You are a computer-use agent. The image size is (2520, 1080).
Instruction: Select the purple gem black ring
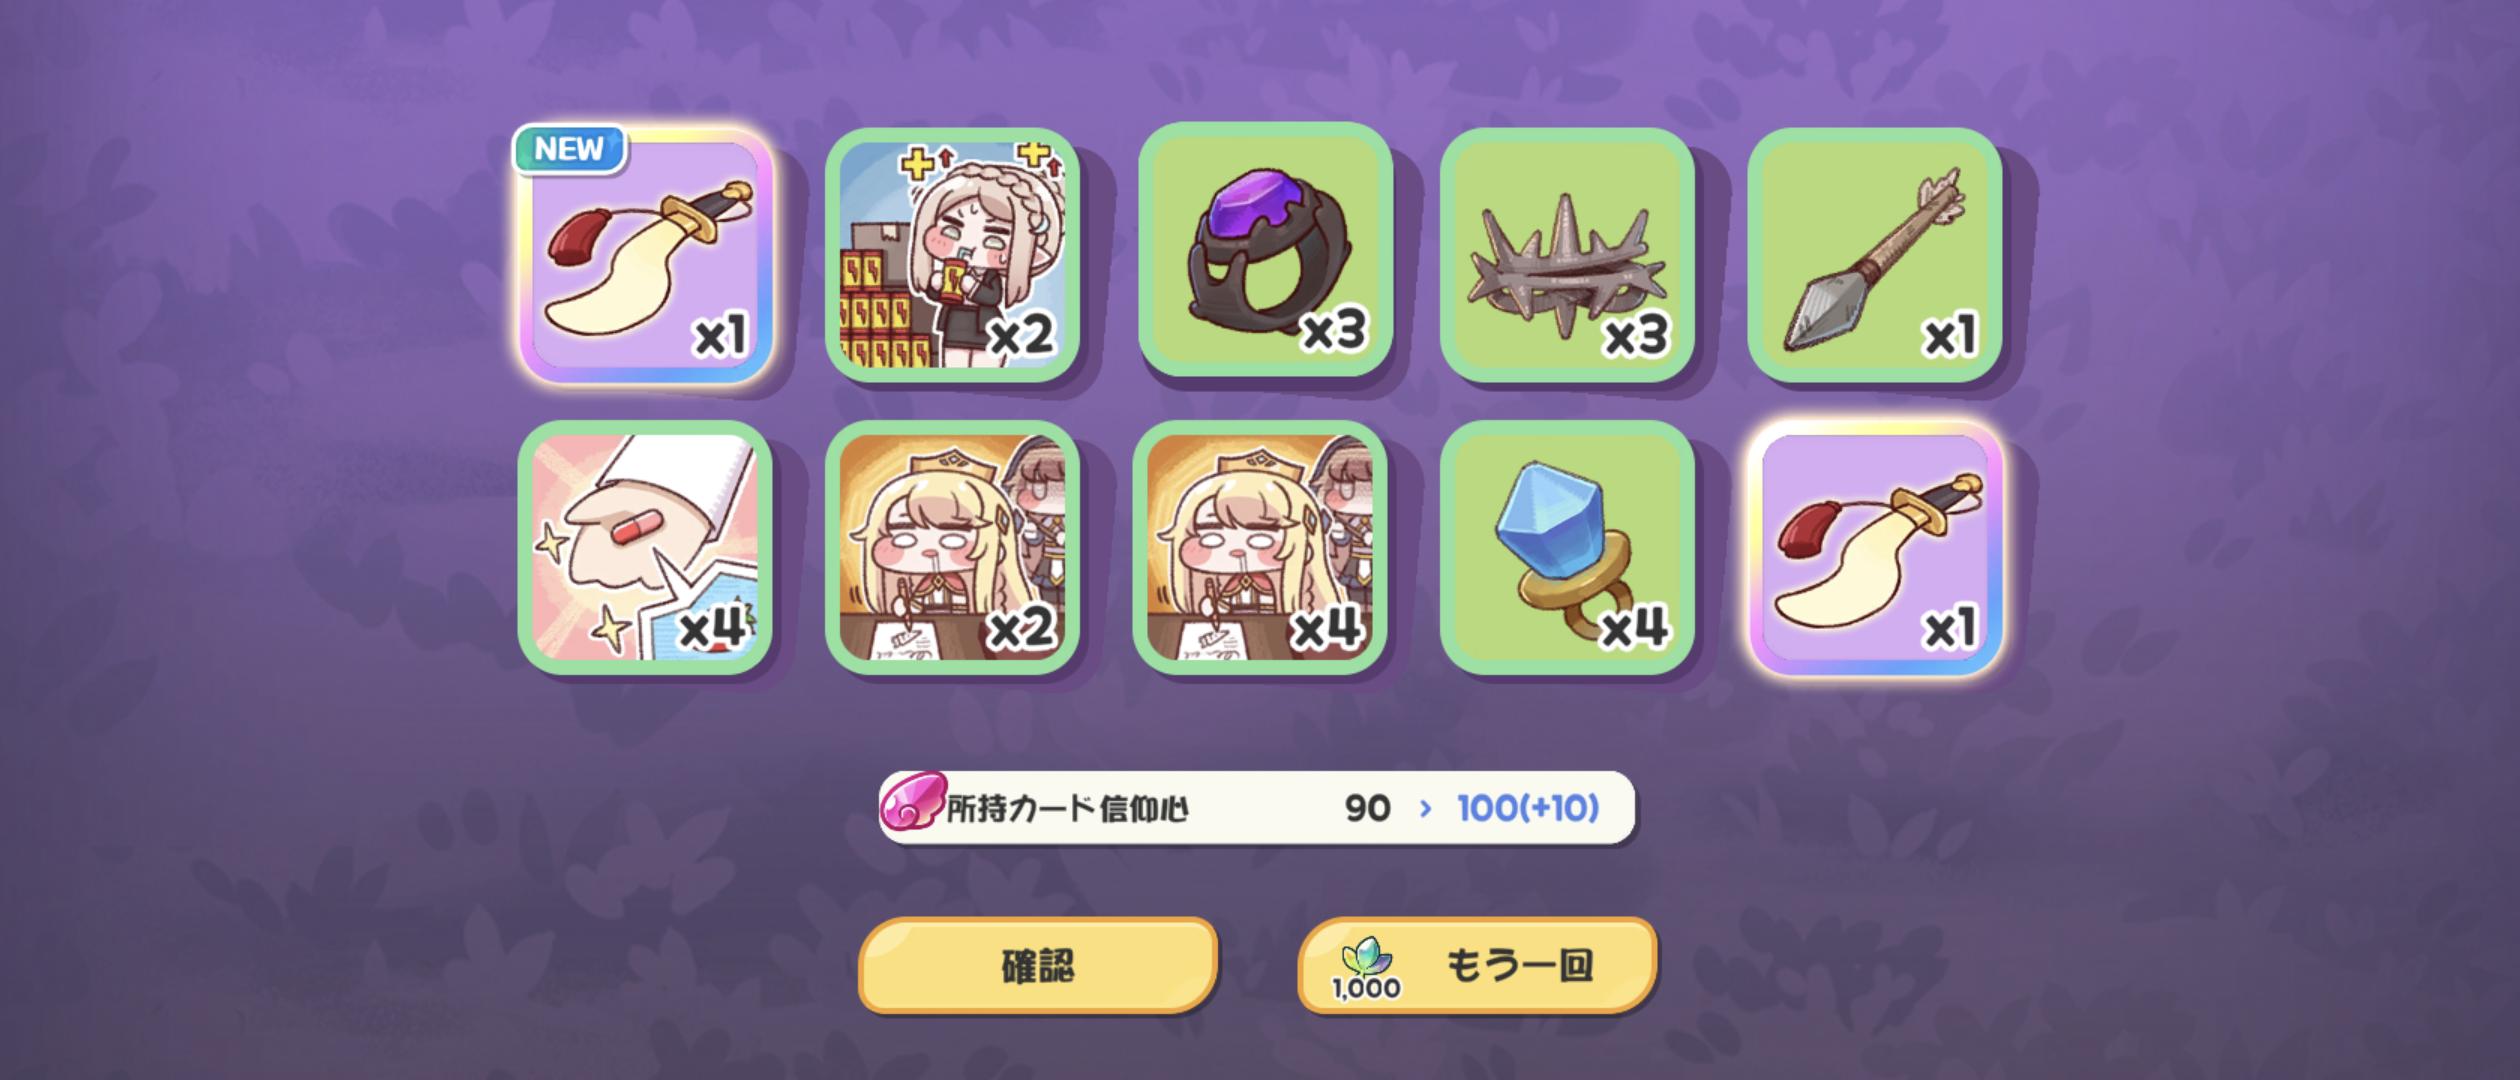(x=1265, y=250)
